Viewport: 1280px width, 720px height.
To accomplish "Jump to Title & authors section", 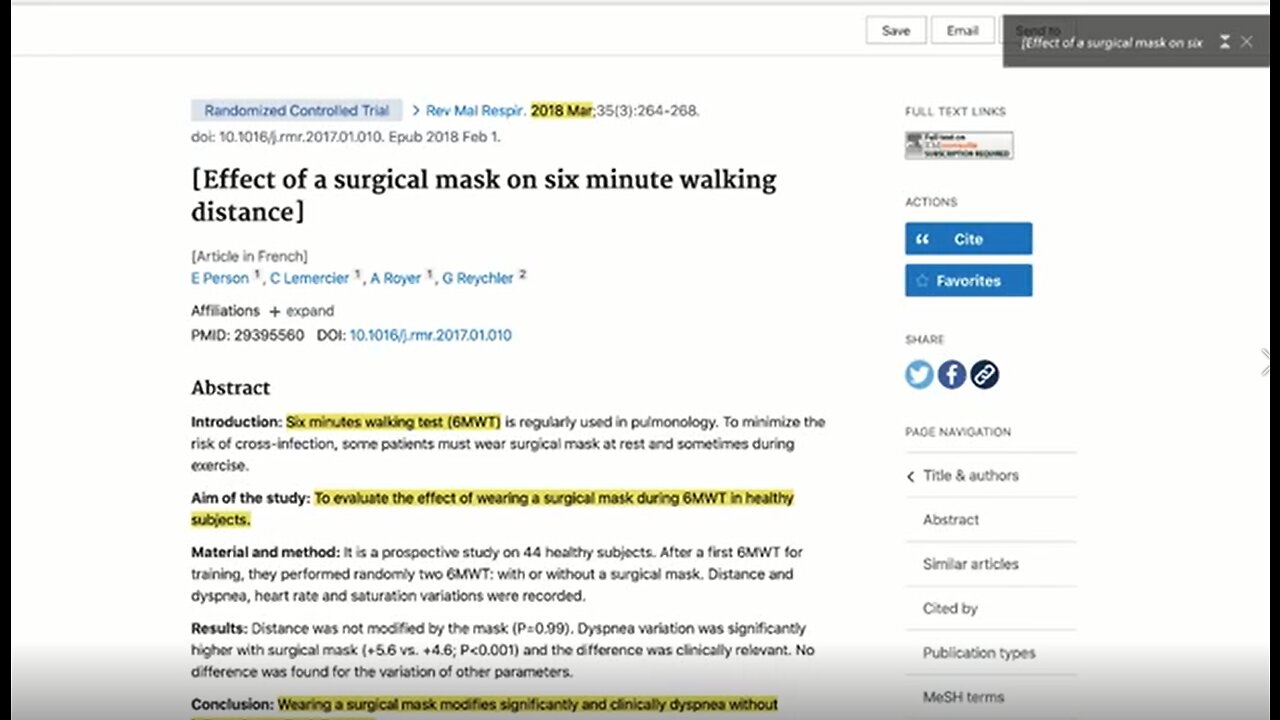I will [970, 476].
